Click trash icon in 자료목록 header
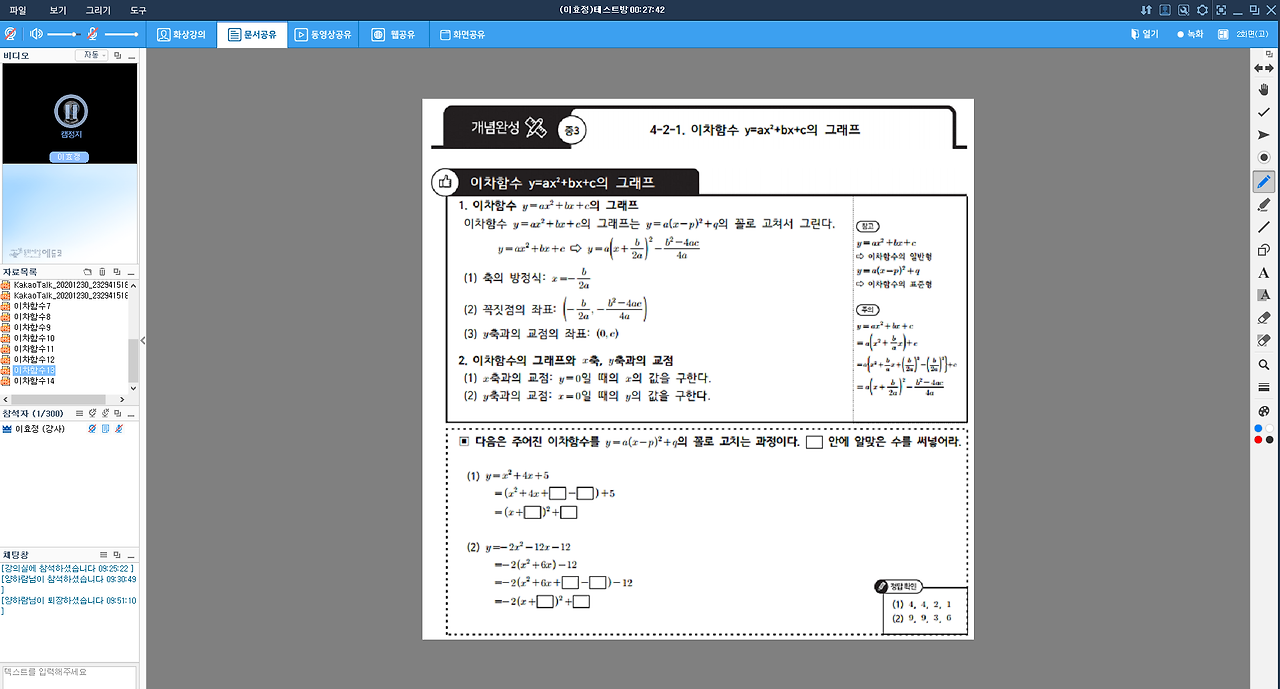This screenshot has width=1280, height=689. [102, 271]
